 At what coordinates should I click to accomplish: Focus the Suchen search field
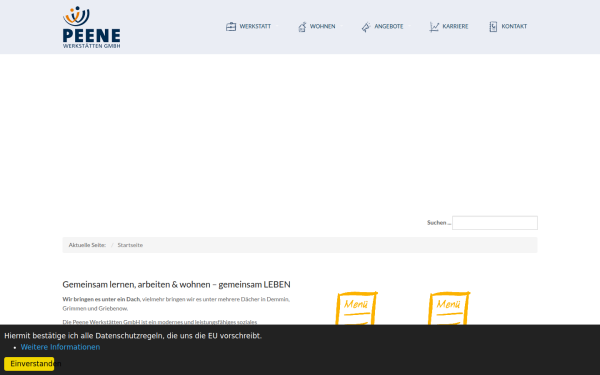point(495,223)
